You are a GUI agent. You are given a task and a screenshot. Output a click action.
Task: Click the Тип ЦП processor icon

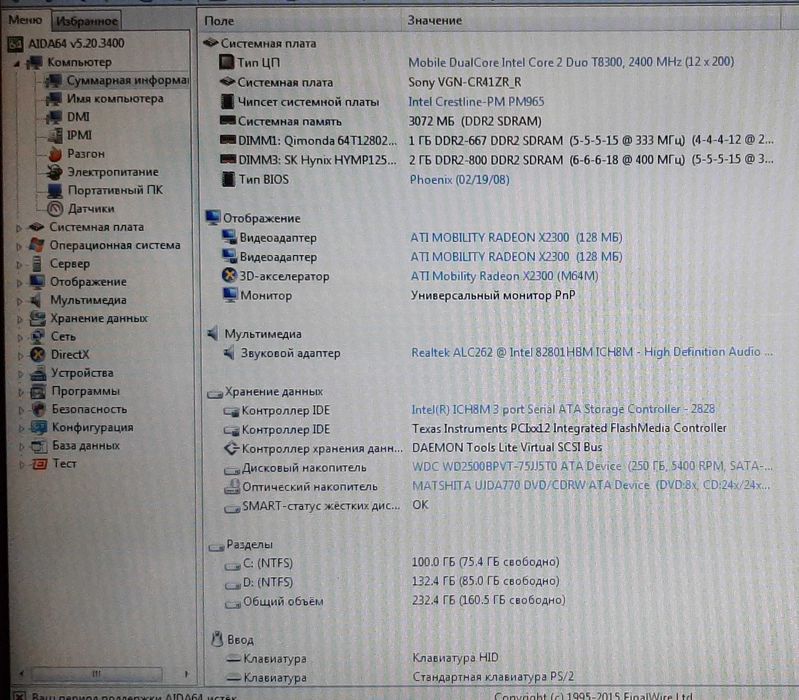226,62
